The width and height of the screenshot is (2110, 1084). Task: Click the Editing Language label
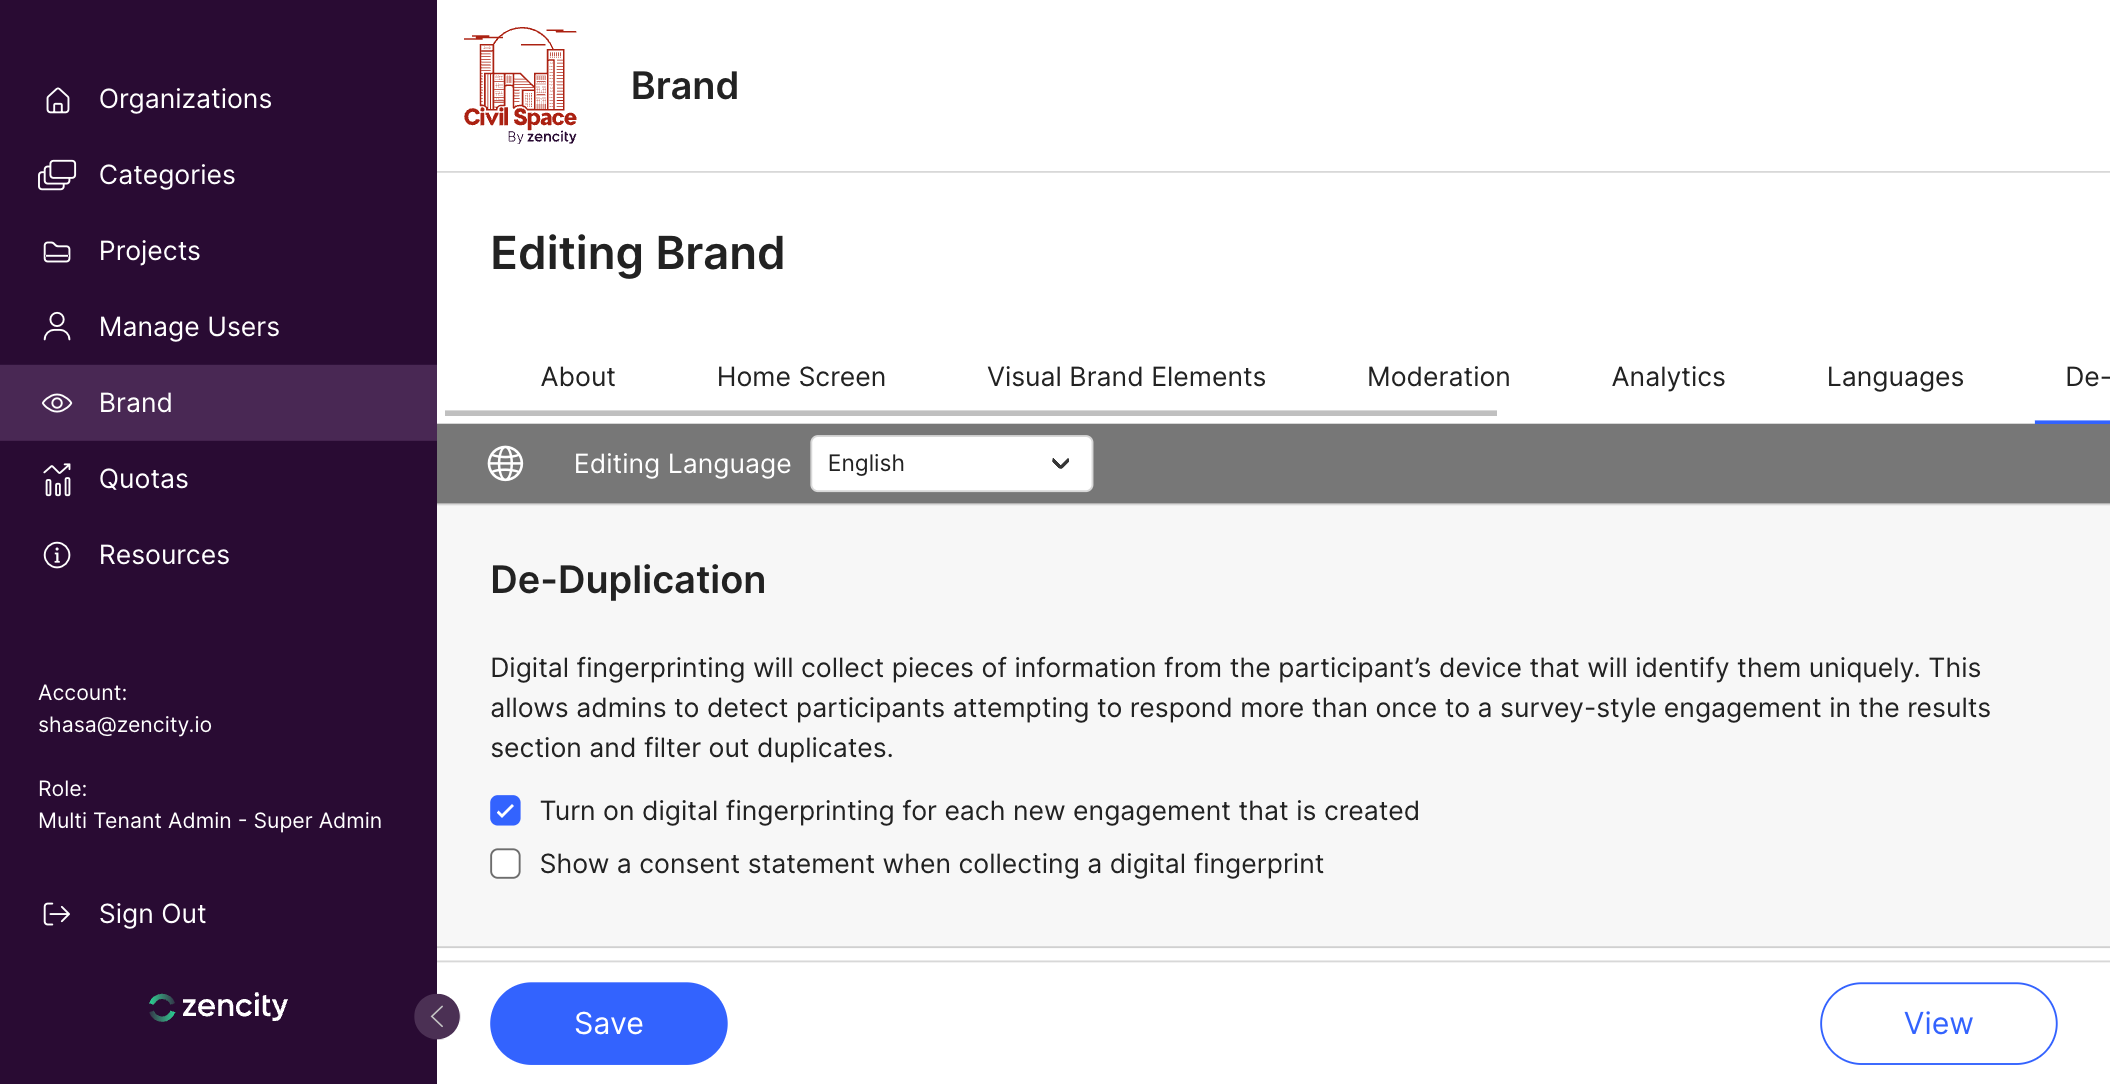click(682, 464)
